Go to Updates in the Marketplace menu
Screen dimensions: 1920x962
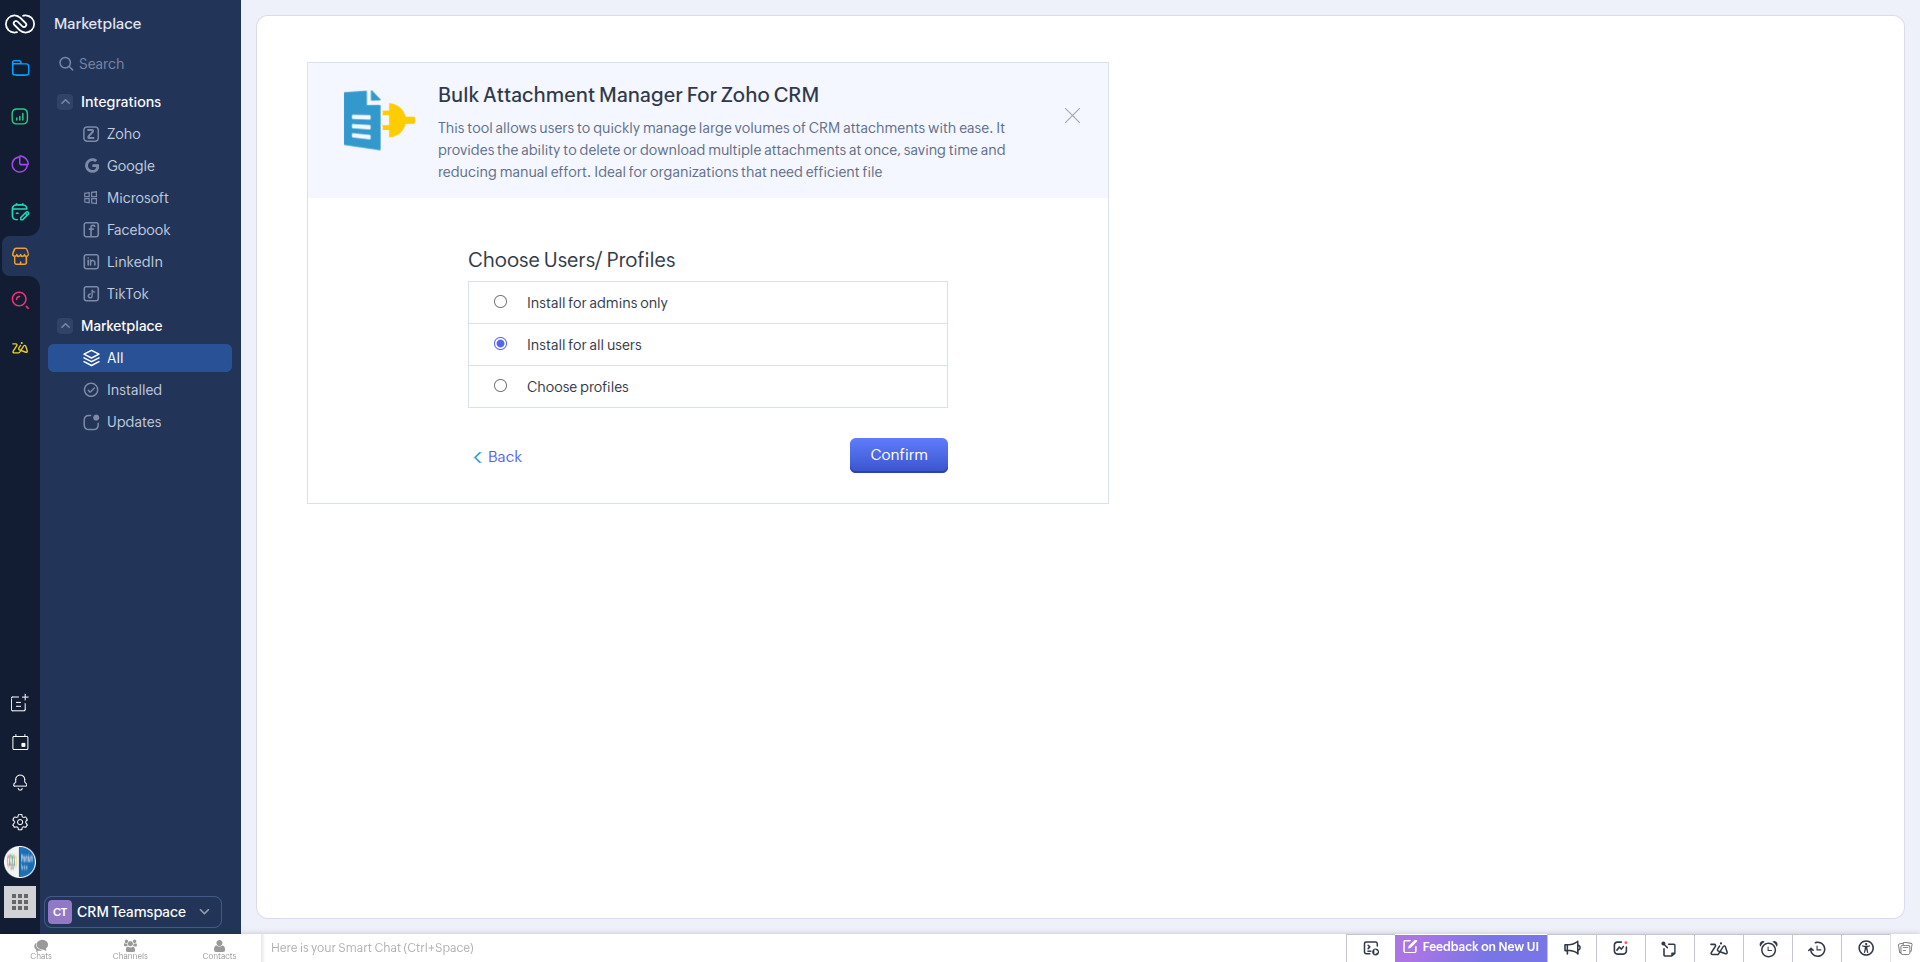134,422
